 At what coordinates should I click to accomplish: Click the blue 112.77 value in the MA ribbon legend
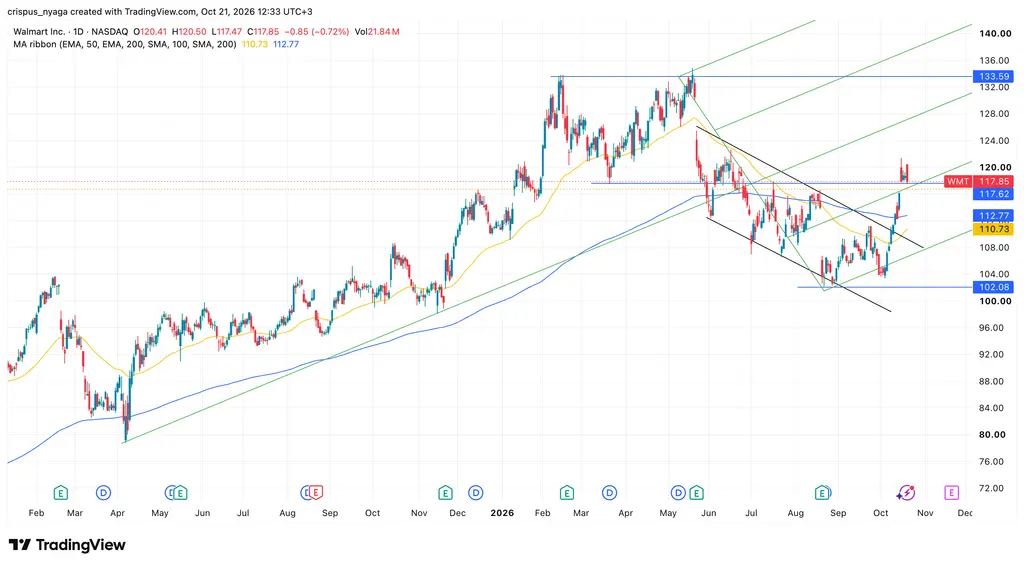(286, 44)
